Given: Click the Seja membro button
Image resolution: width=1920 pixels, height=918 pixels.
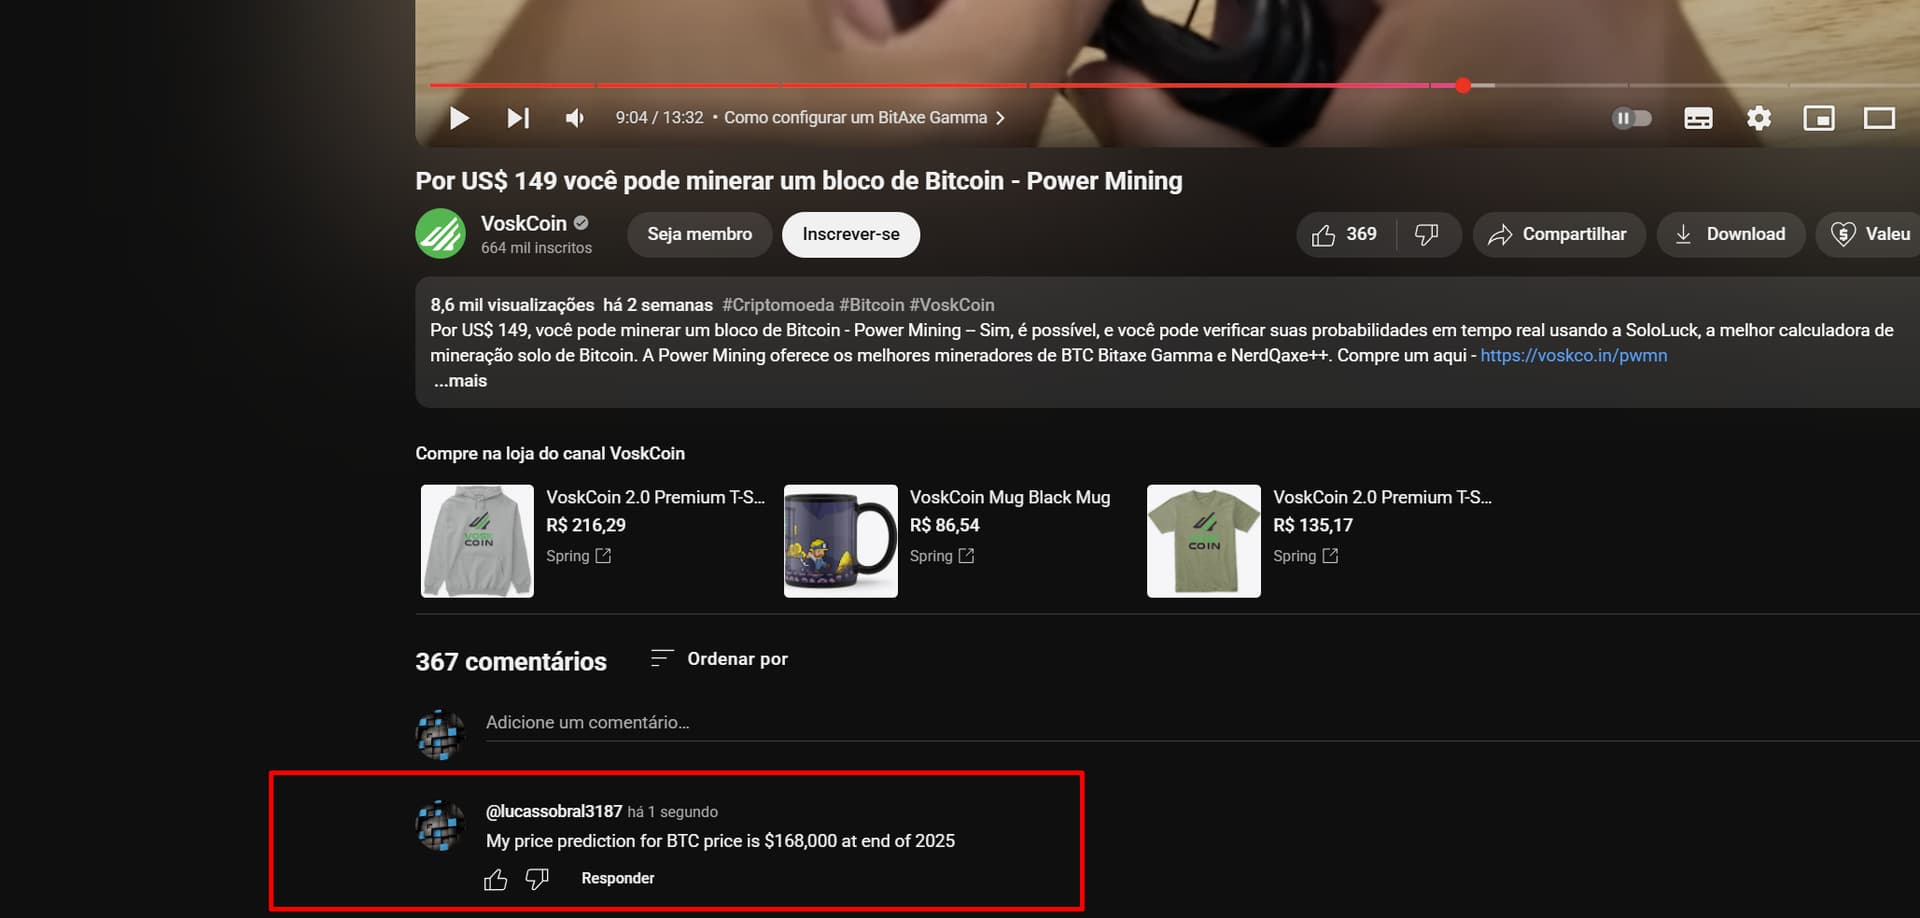Looking at the screenshot, I should click(699, 234).
